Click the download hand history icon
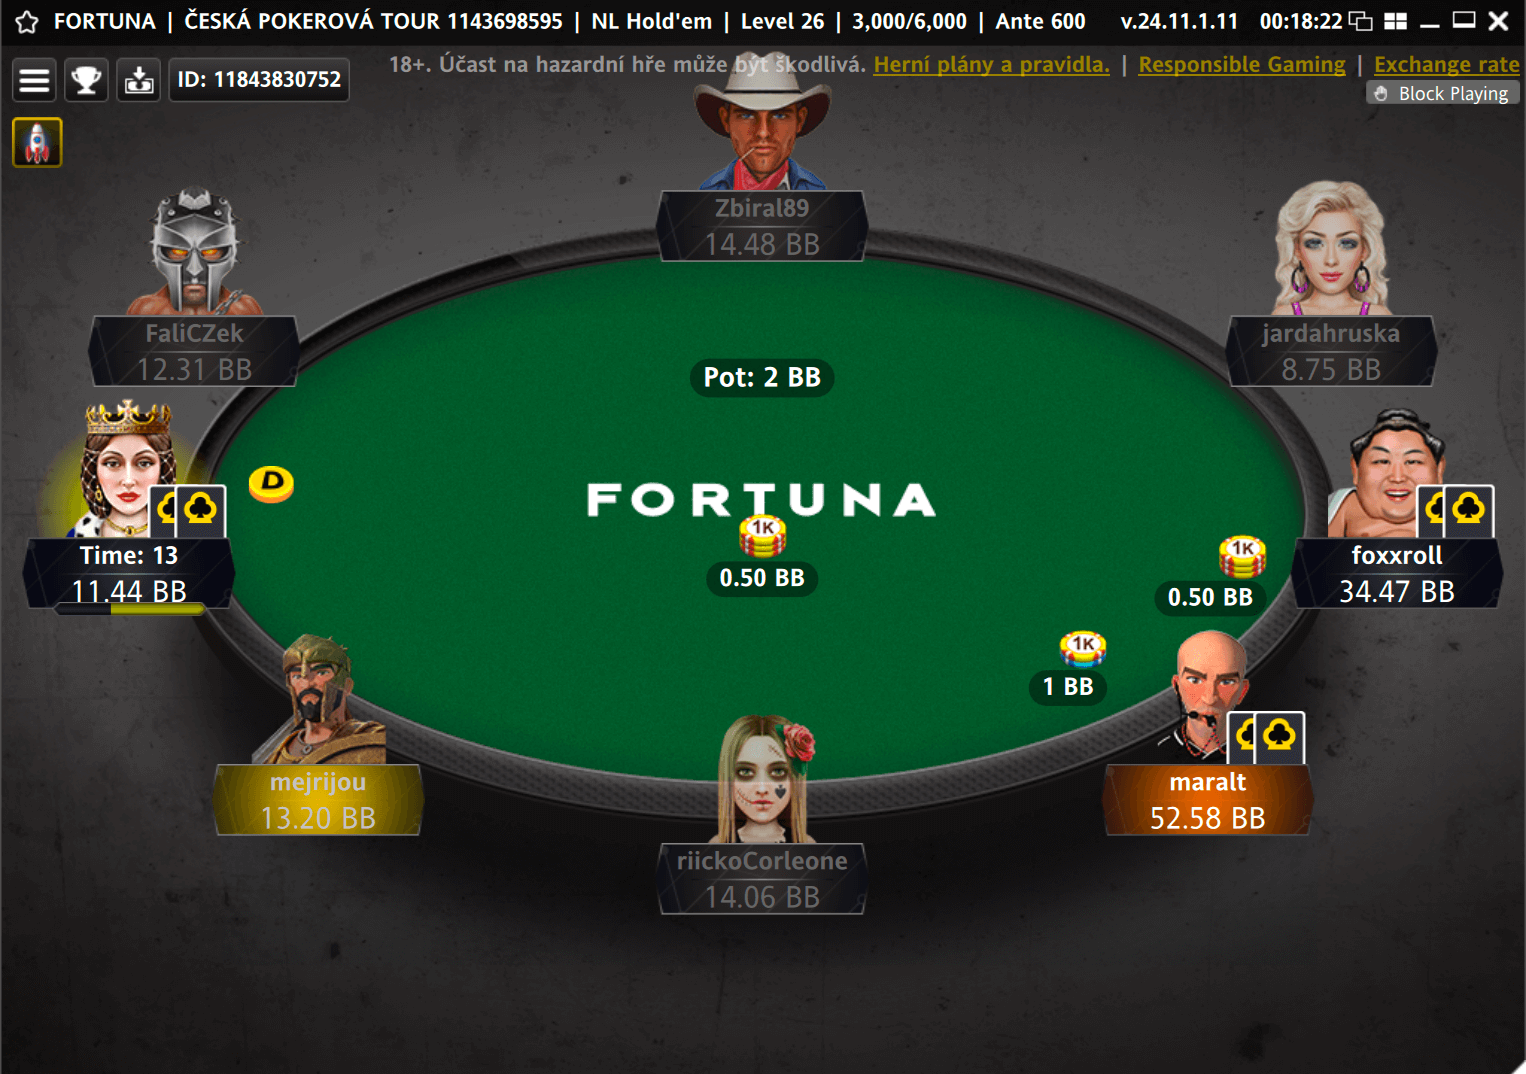The height and width of the screenshot is (1074, 1526). tap(139, 80)
